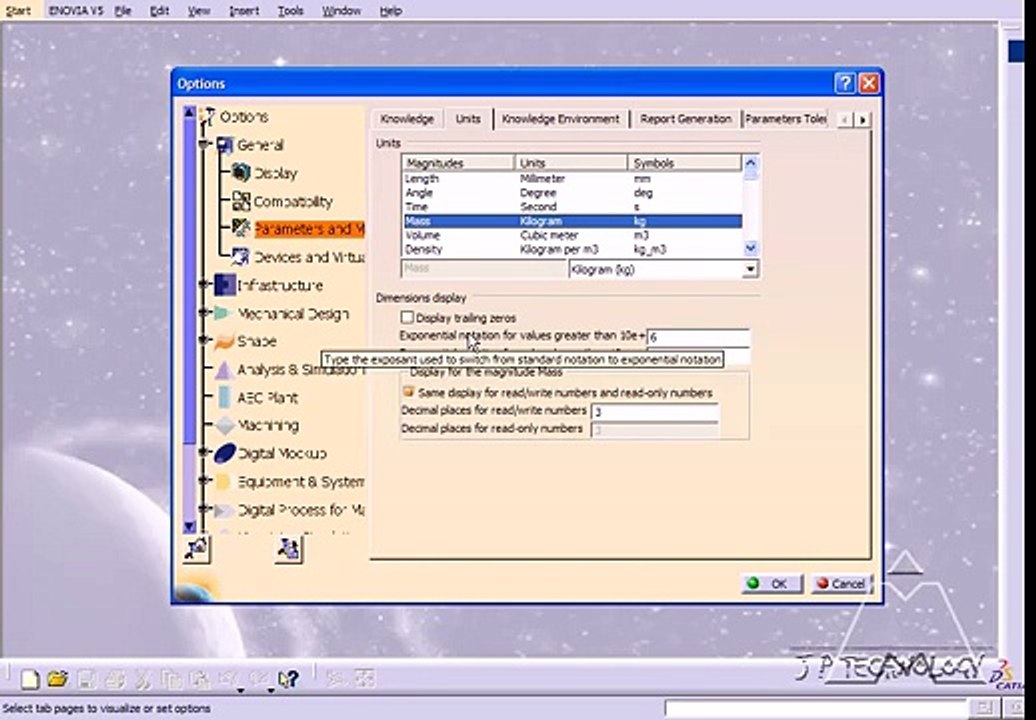
Task: Toggle Same display for read/write numbers checkbox
Action: coord(408,392)
